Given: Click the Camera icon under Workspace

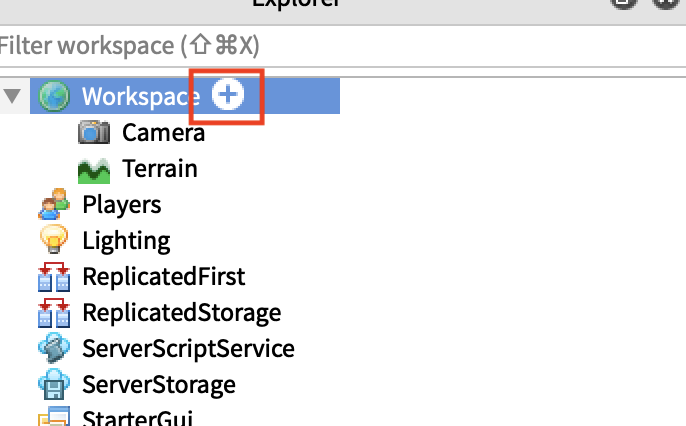Looking at the screenshot, I should pos(94,132).
